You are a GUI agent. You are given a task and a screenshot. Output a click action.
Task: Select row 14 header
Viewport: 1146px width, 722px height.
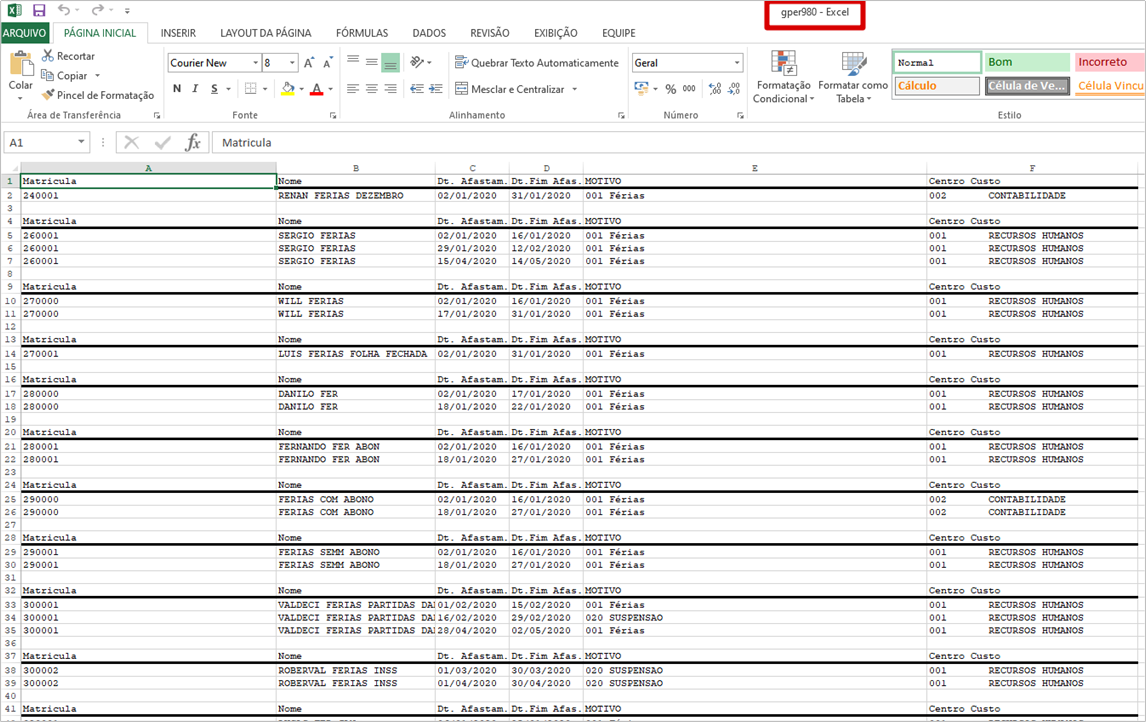point(10,354)
